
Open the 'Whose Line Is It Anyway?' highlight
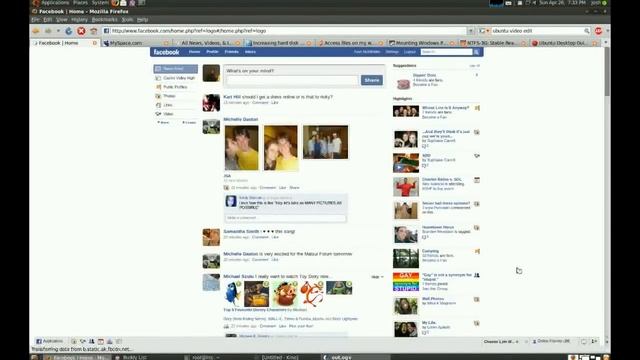[x=445, y=108]
